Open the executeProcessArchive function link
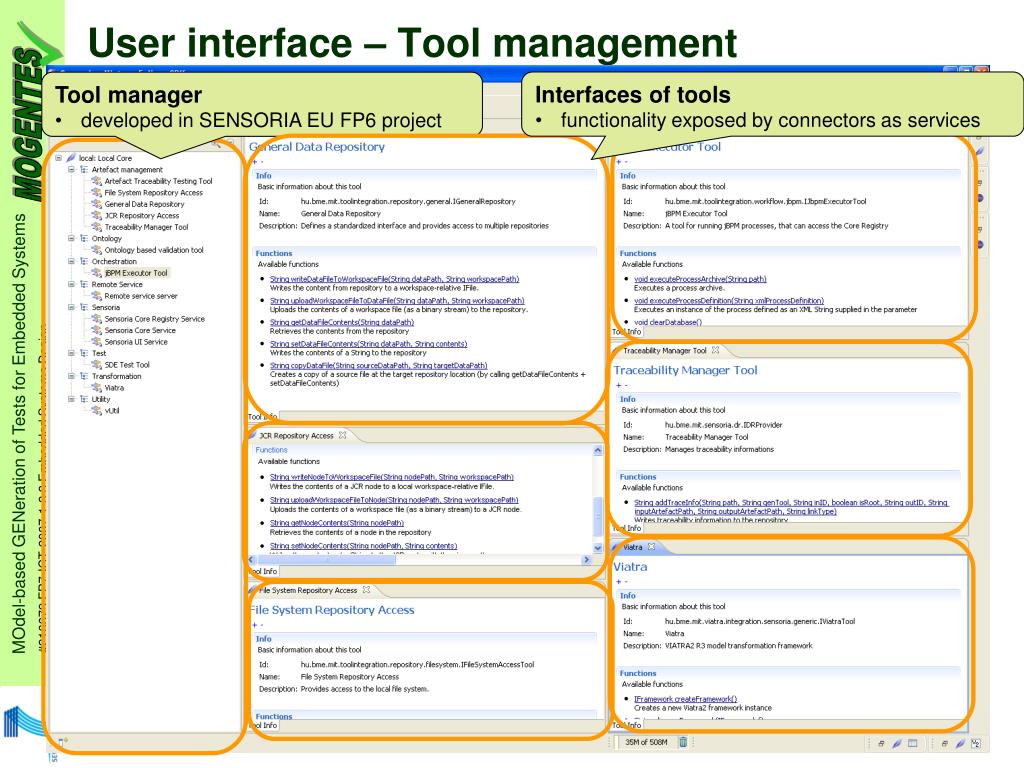Image resolution: width=1024 pixels, height=768 pixels. pos(700,279)
